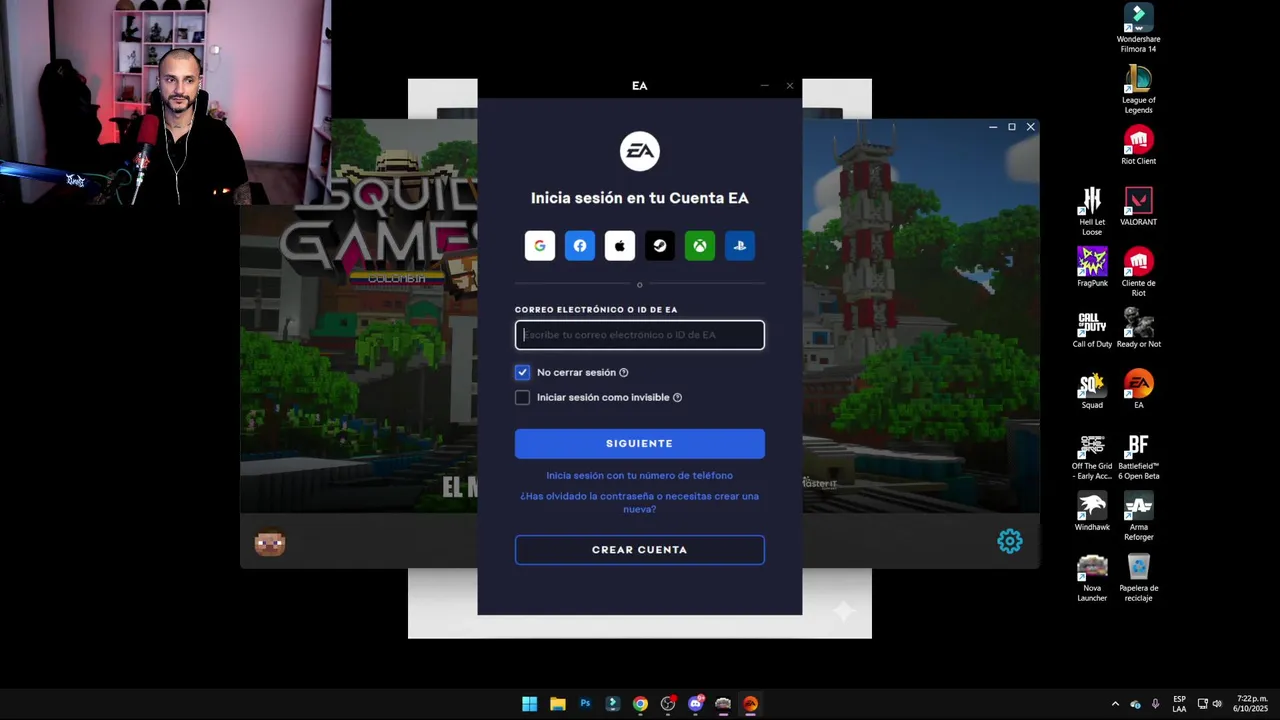Sign in with the Apple icon
Viewport: 1280px width, 720px height.
[620, 246]
